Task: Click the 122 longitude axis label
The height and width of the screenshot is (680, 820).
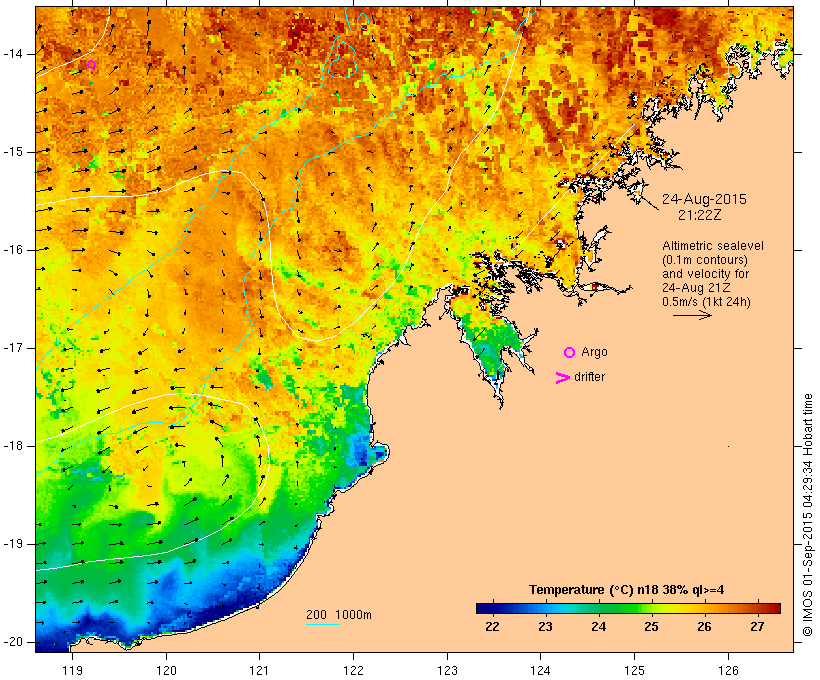Action: coord(354,670)
